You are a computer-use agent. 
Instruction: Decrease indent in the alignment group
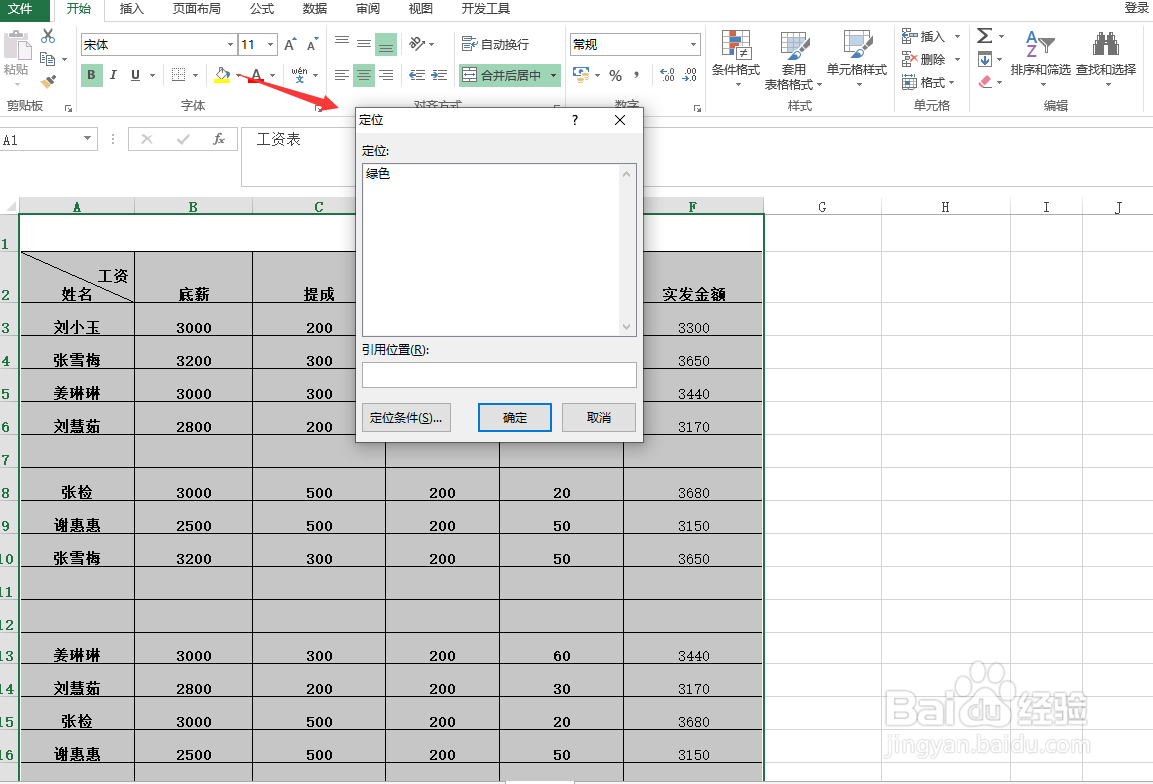pyautogui.click(x=417, y=75)
